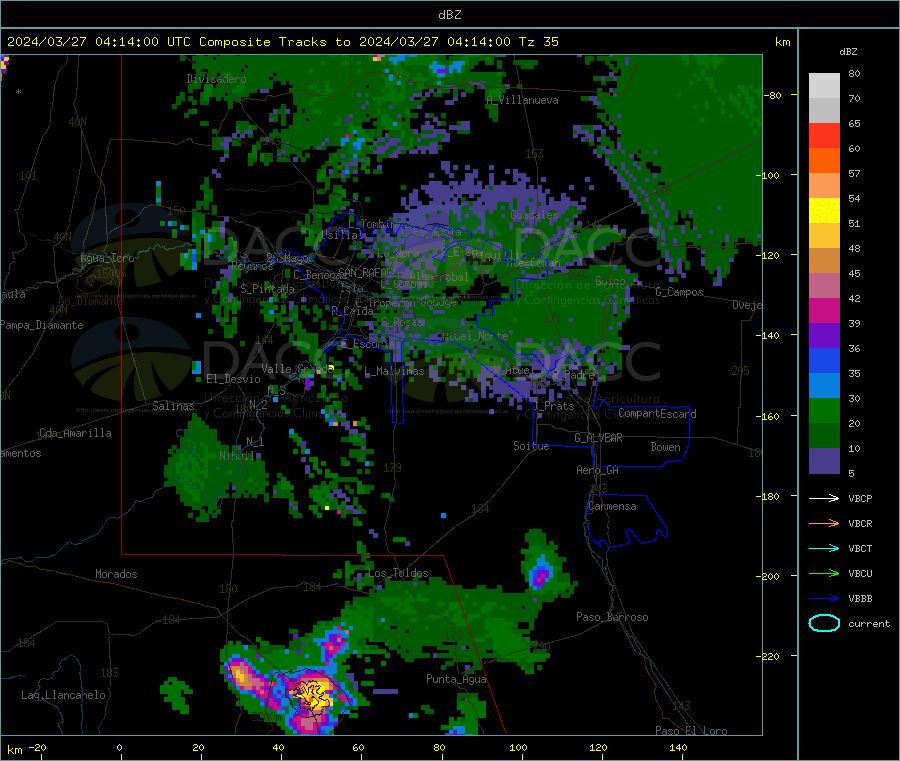Screen dimensions: 900x761
Task: Select the blue 36 dBZ color swatch
Action: (x=824, y=360)
